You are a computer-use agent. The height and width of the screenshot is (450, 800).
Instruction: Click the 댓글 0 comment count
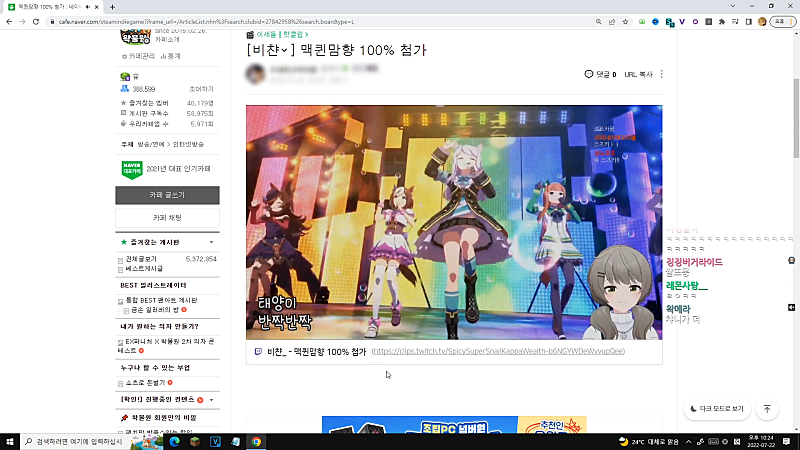coord(606,74)
